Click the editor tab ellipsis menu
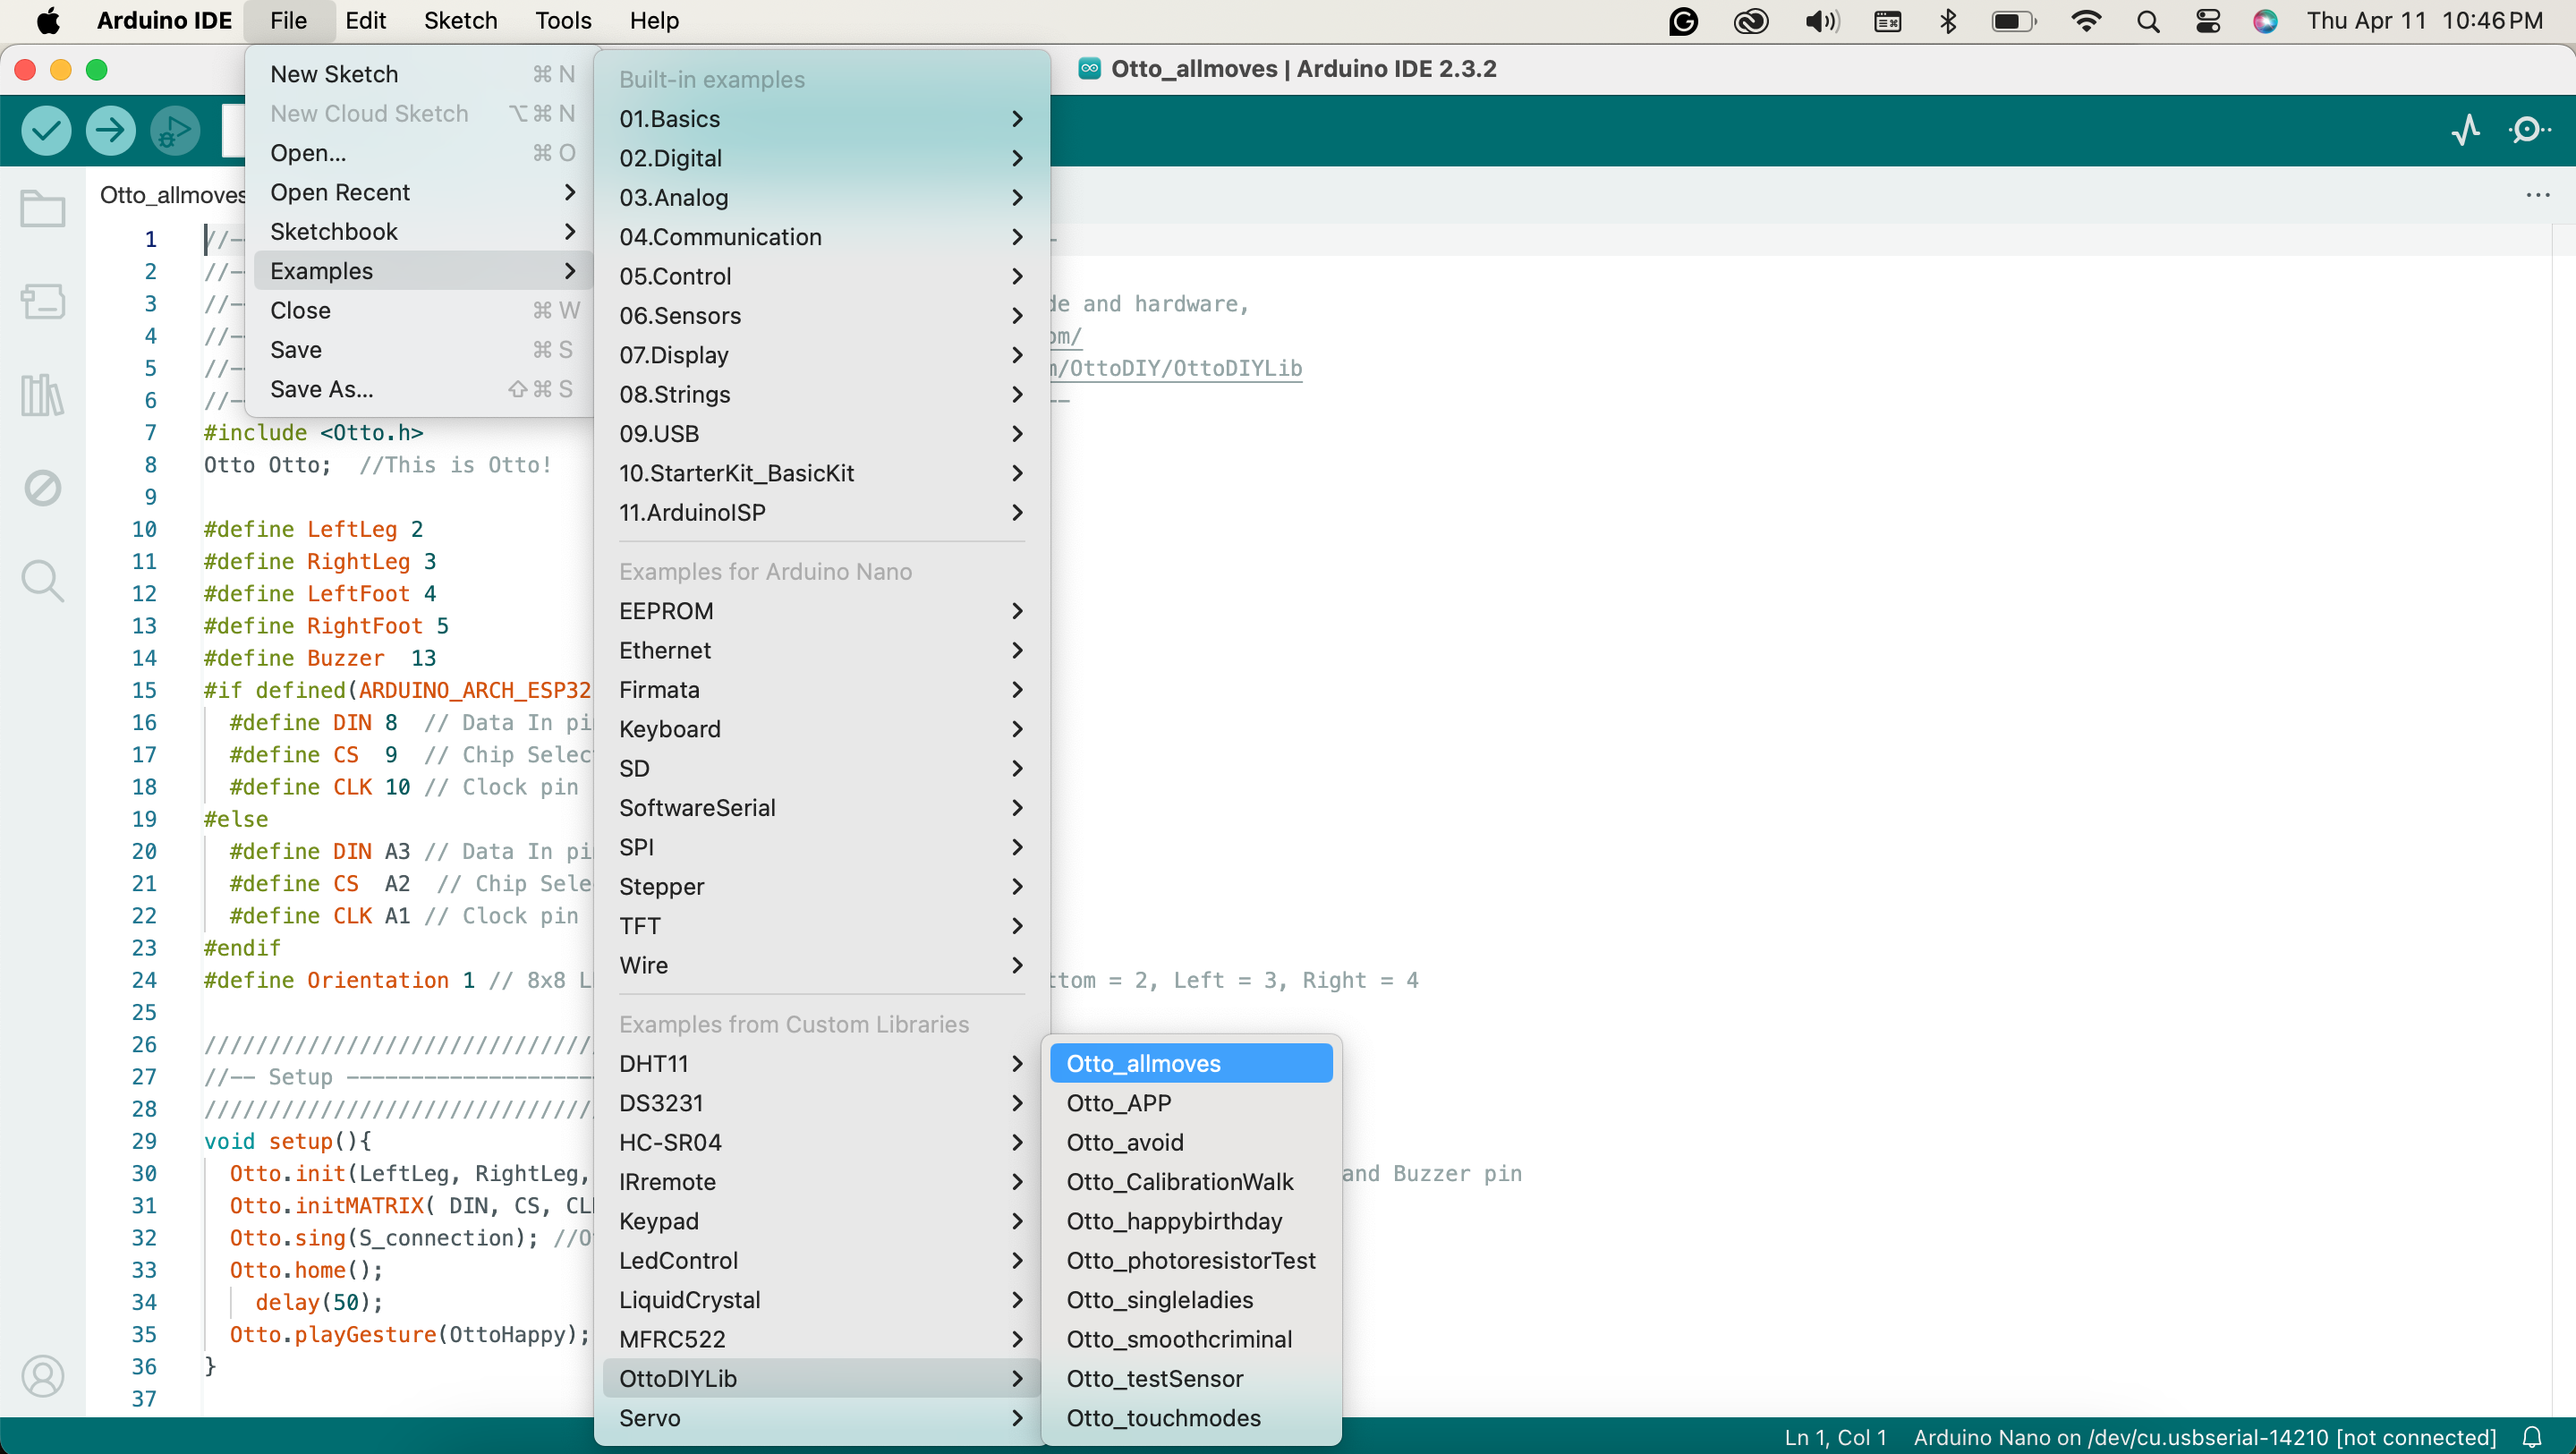Image resolution: width=2576 pixels, height=1454 pixels. 2538,195
